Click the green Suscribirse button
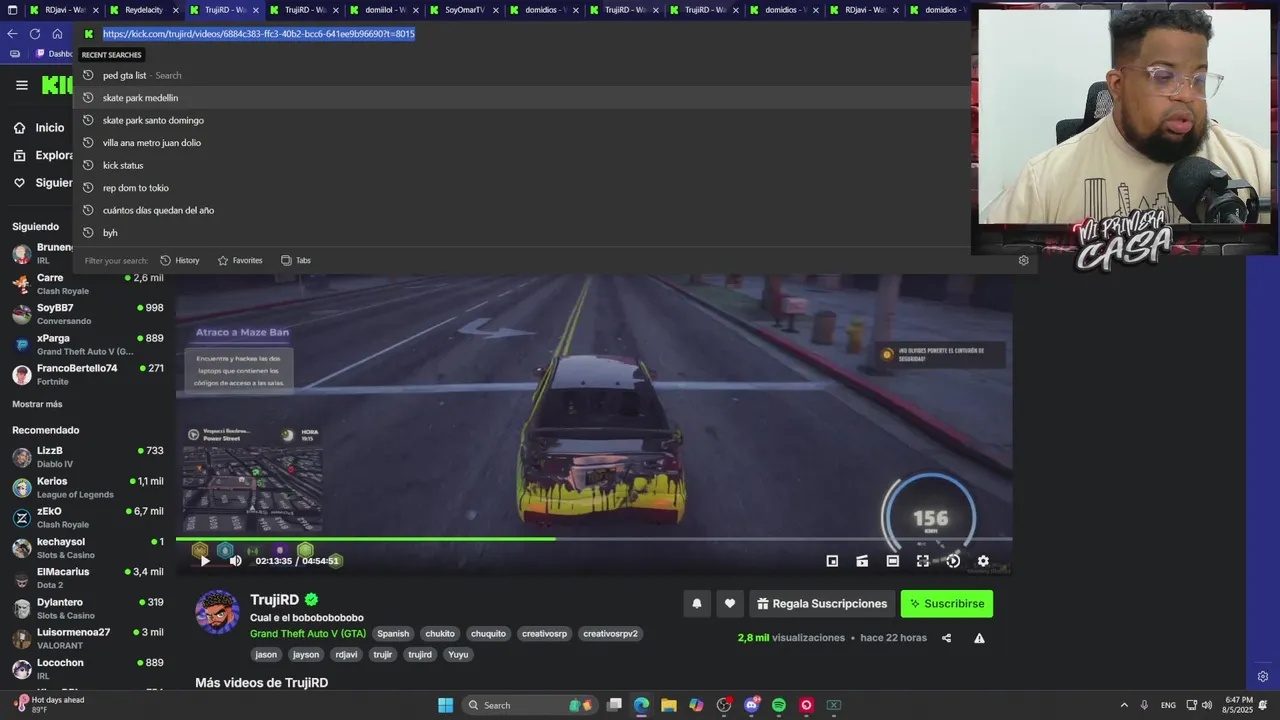 (947, 603)
